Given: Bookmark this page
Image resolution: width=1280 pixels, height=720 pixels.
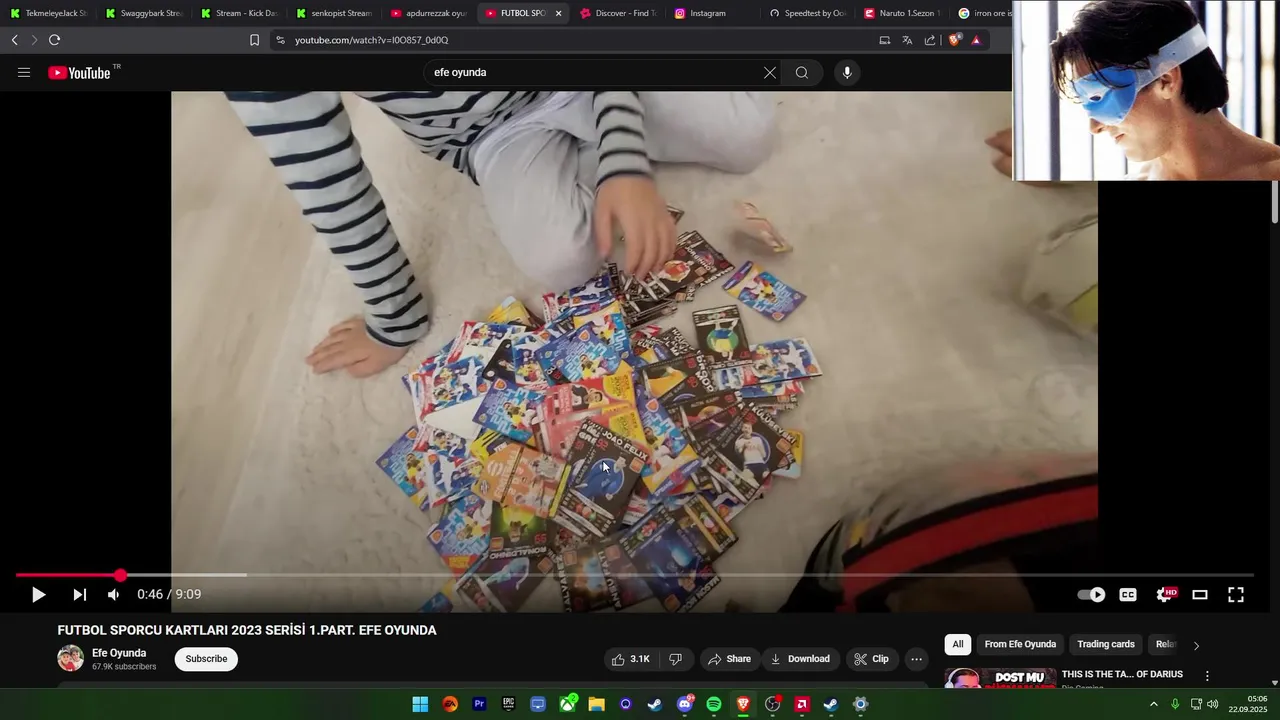Looking at the screenshot, I should (254, 40).
